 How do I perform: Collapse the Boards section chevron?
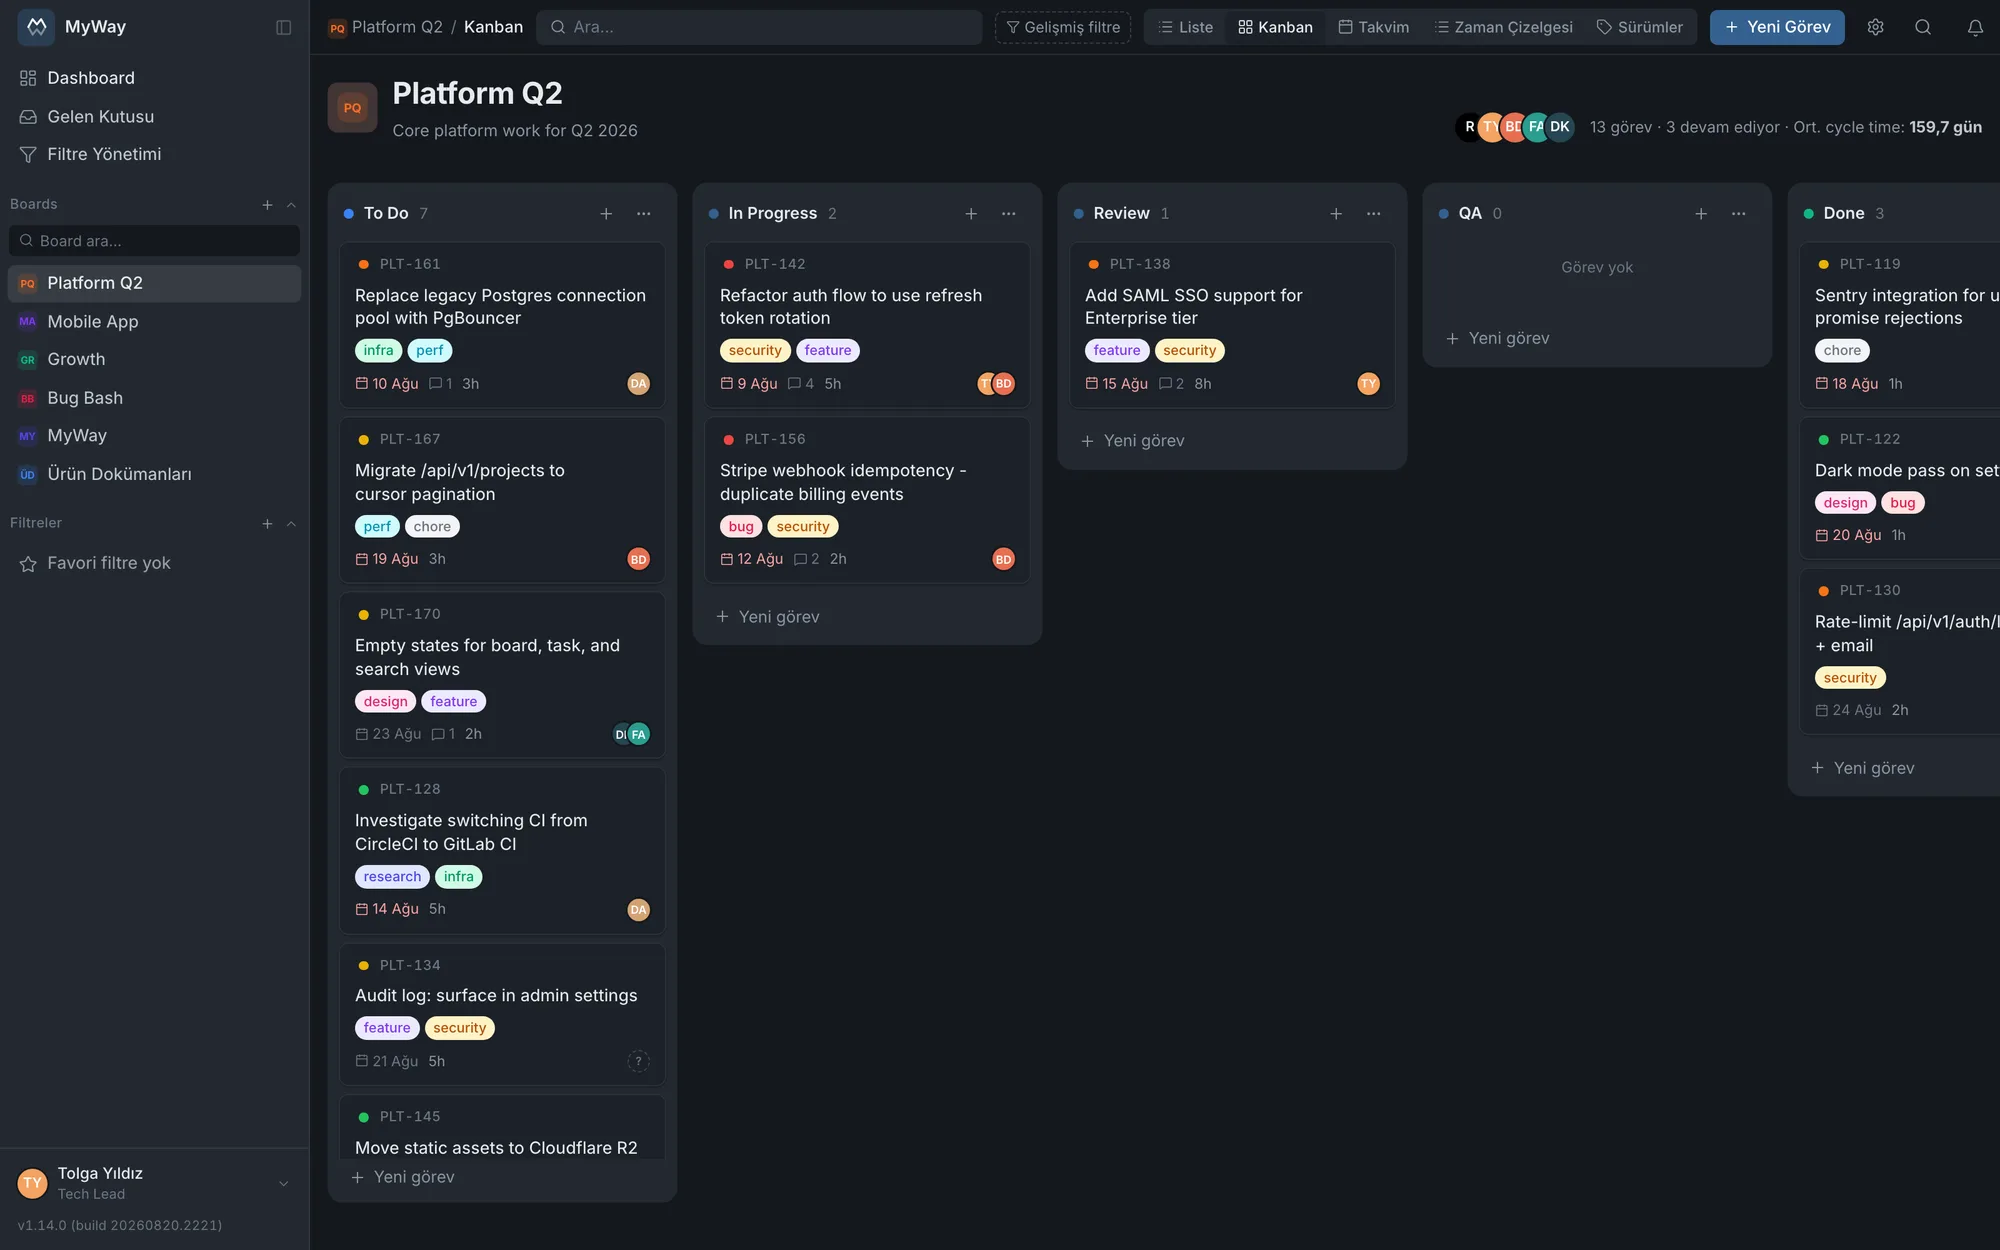[291, 205]
